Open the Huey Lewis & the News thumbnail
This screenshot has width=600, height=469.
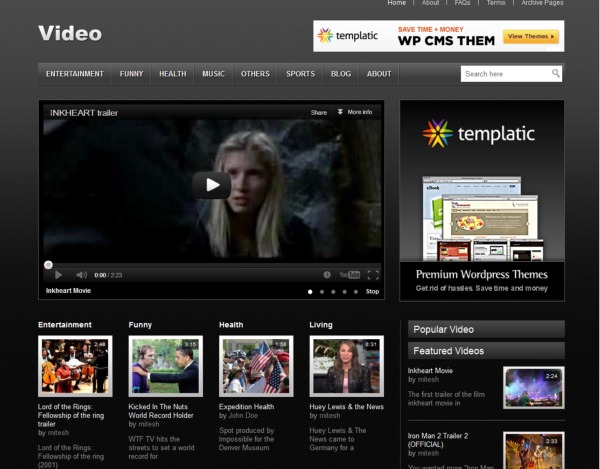coord(347,366)
